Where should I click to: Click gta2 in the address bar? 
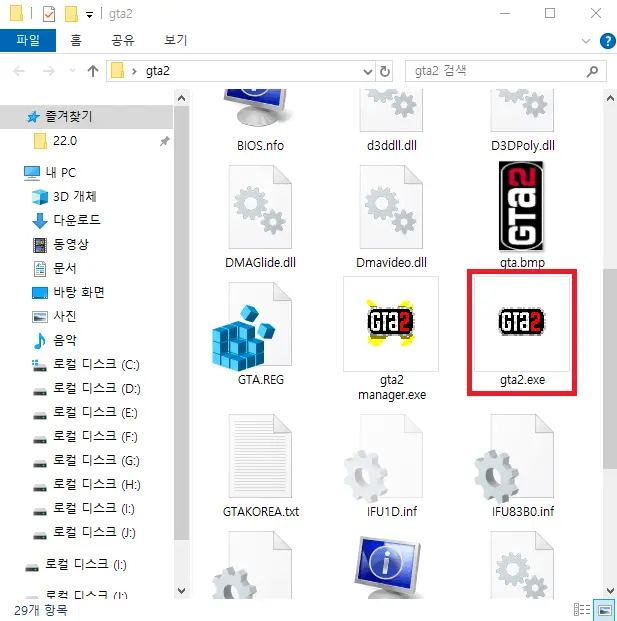click(x=158, y=71)
